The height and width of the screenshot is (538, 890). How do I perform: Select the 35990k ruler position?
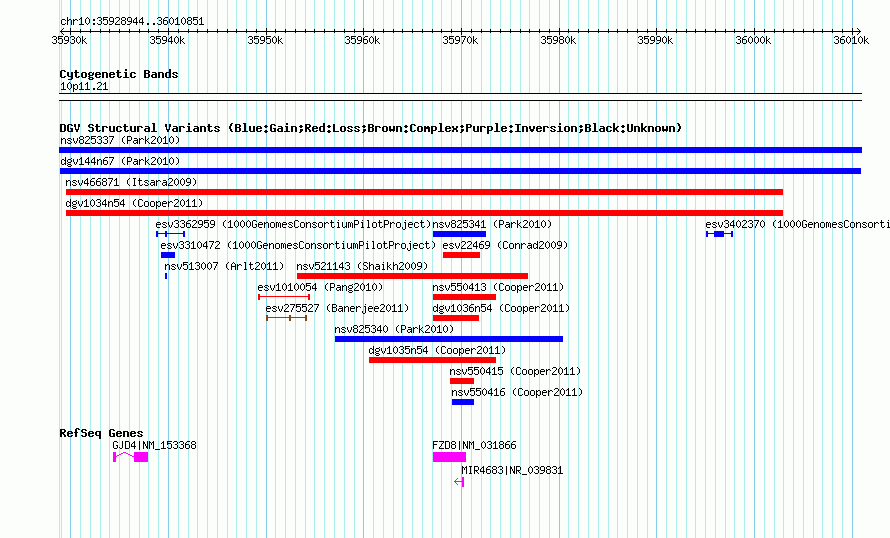coord(655,40)
